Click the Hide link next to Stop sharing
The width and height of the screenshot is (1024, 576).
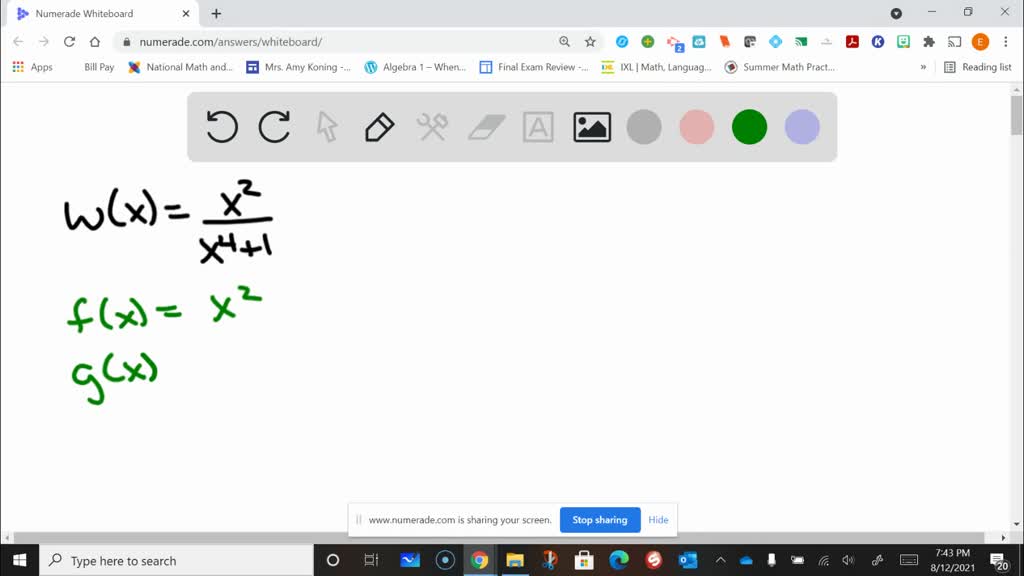[658, 520]
